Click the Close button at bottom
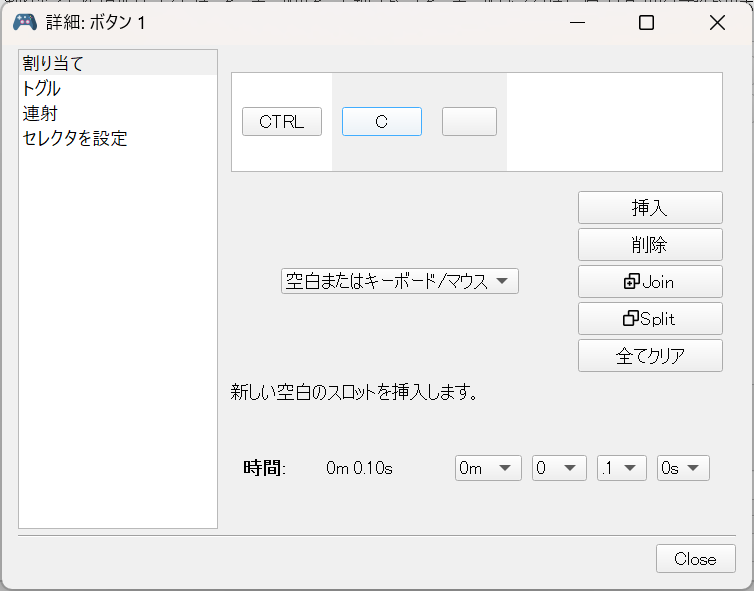Viewport: 754px width, 591px height. click(x=695, y=559)
